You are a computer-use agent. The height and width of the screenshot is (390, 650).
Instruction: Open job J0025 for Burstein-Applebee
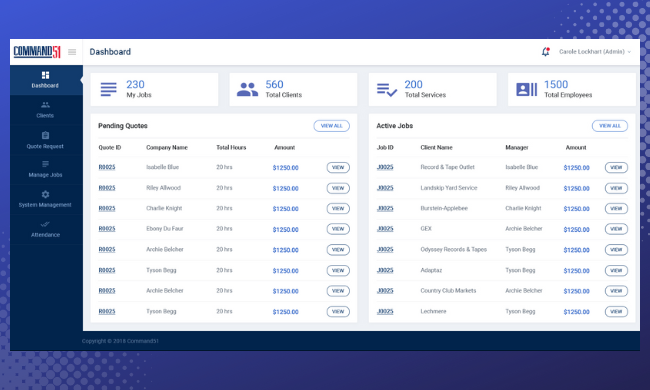coord(385,208)
